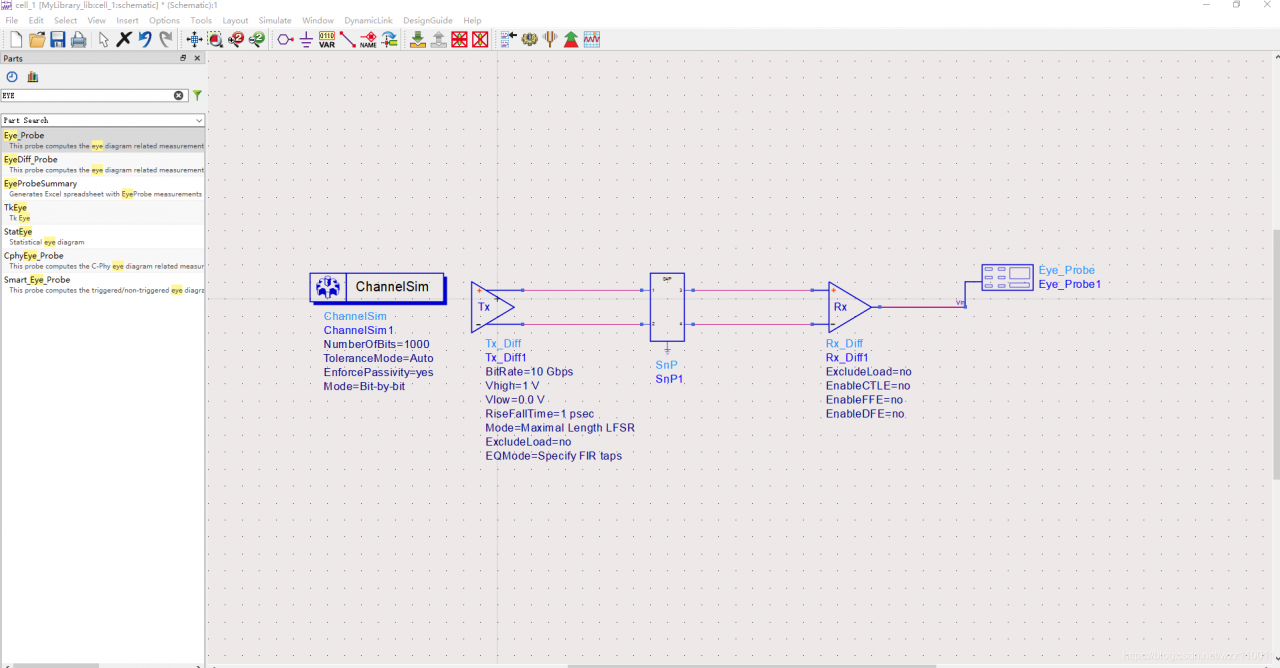Expand the Part Search dropdown
This screenshot has width=1280, height=668.
click(102, 120)
